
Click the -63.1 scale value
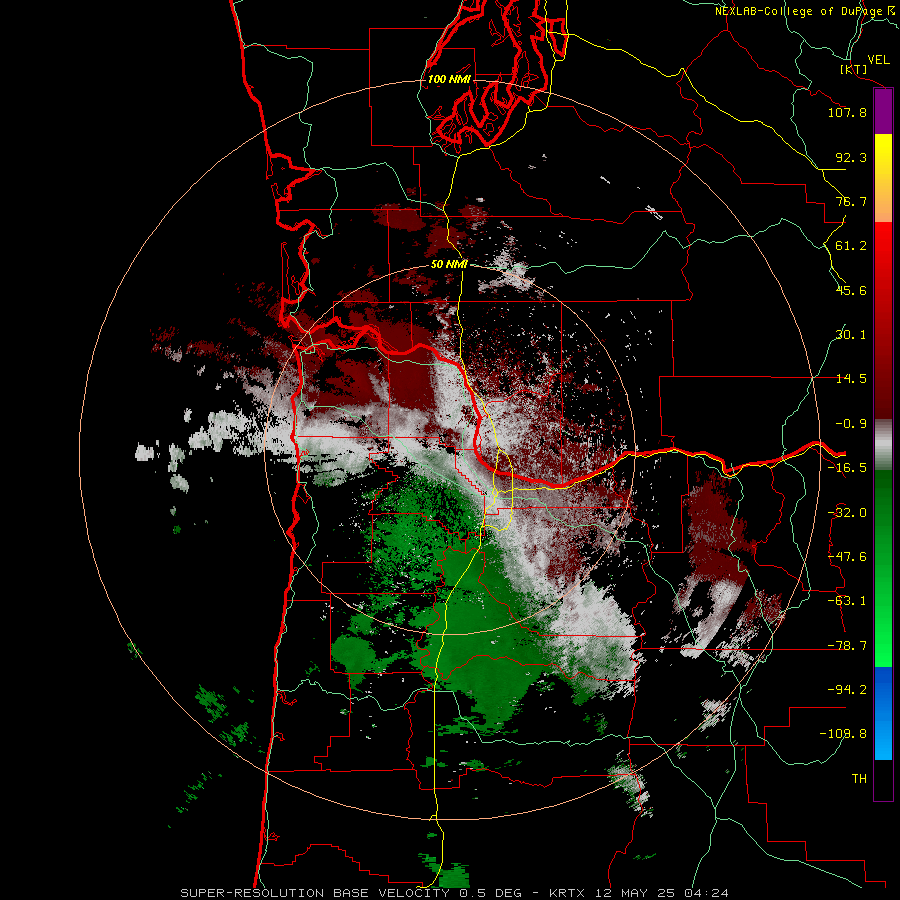click(847, 601)
